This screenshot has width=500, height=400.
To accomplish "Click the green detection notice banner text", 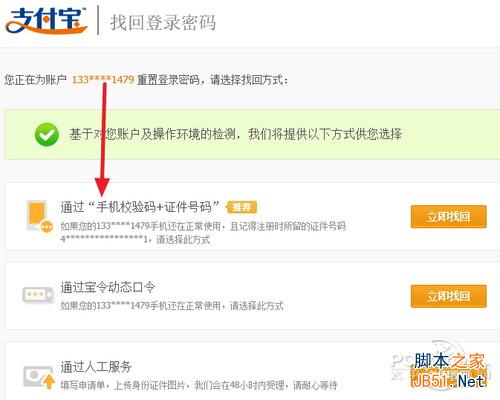I will coord(235,134).
